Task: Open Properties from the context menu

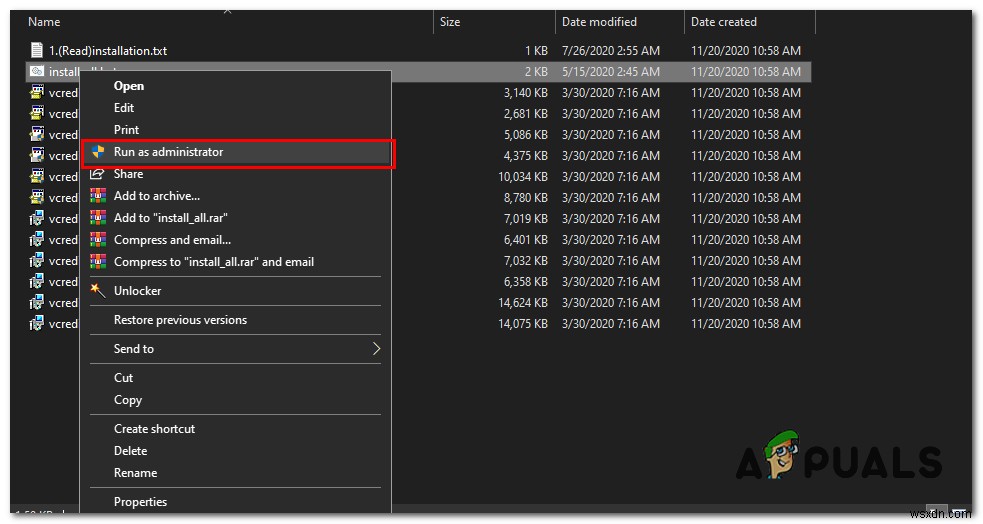Action: [x=140, y=502]
